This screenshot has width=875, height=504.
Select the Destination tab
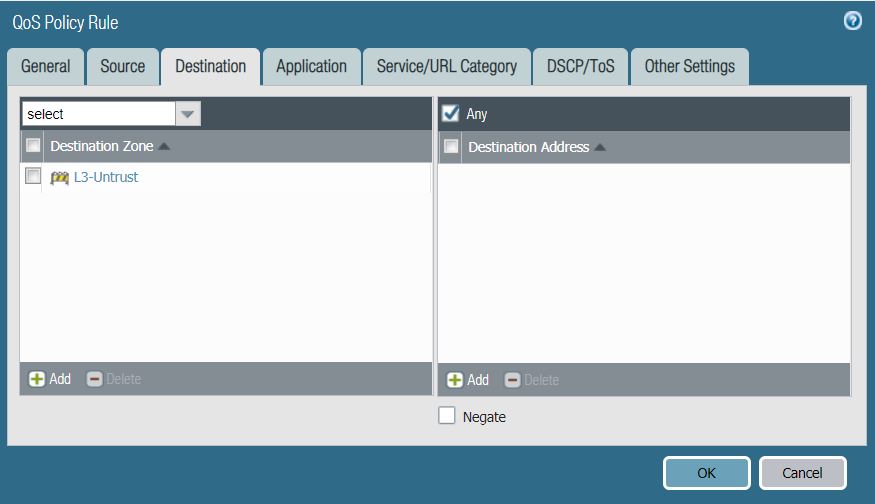click(x=211, y=66)
